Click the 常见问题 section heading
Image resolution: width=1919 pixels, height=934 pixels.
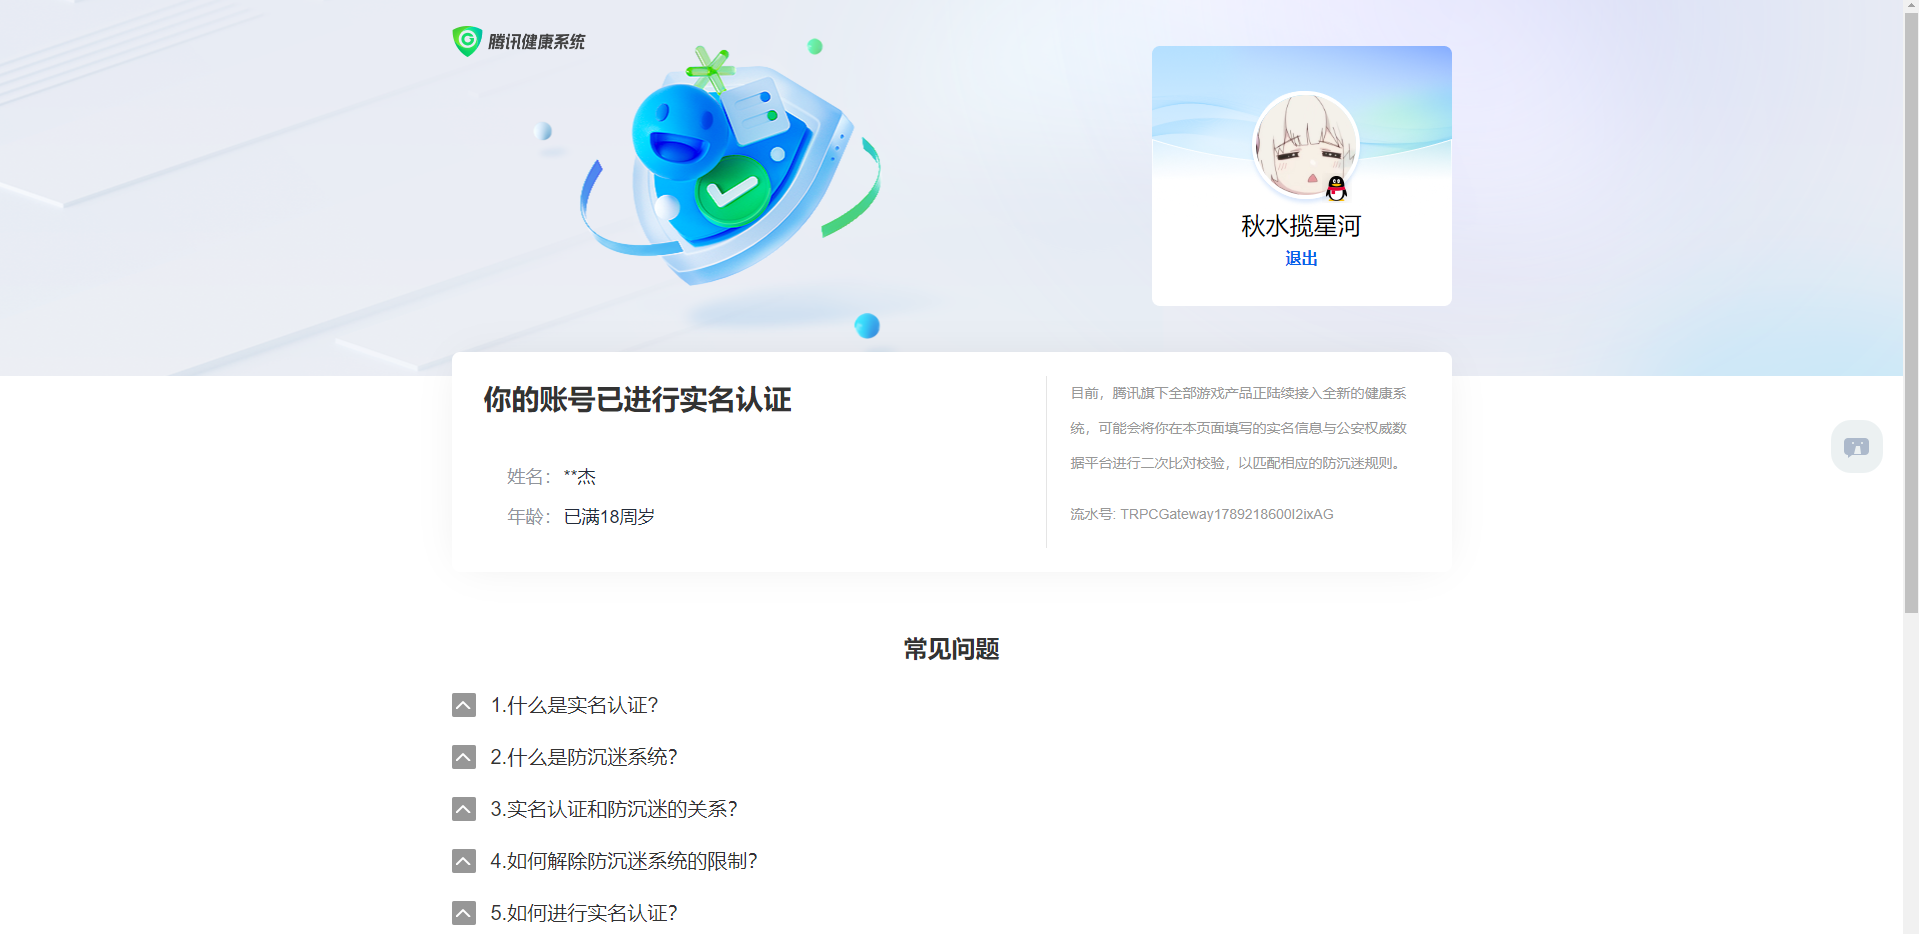952,649
